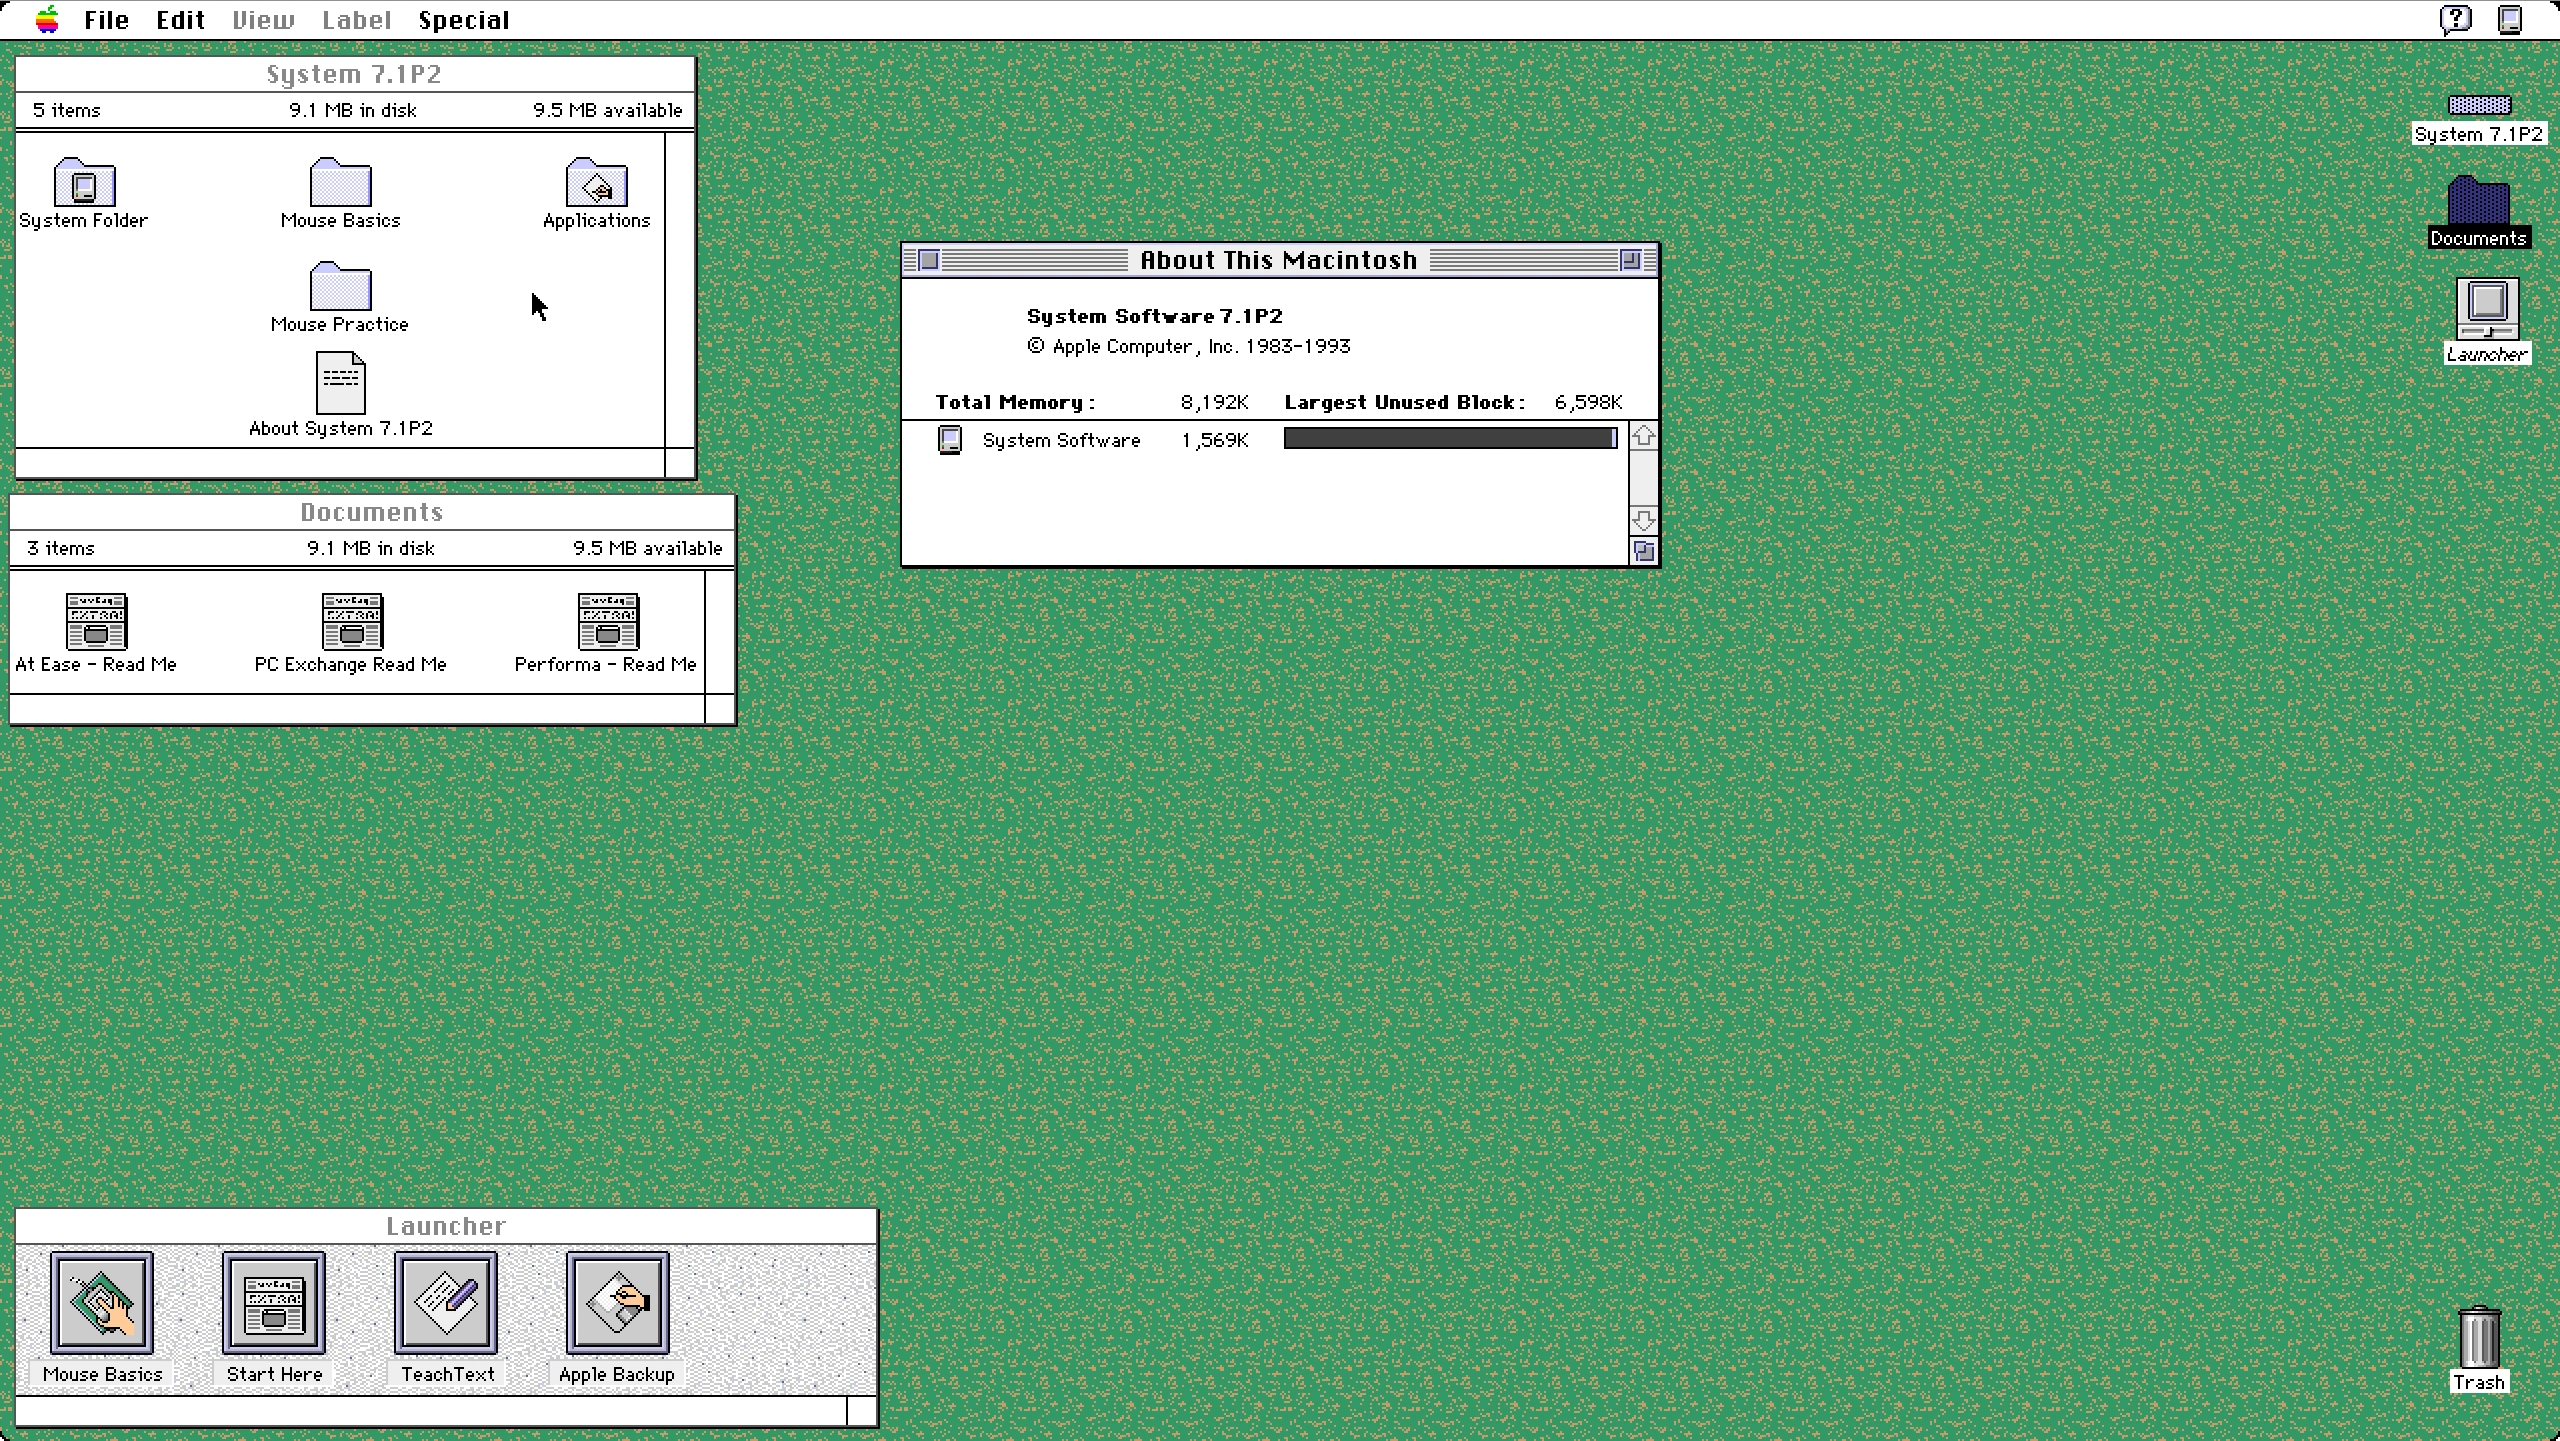Select the Performa - Read Me document
This screenshot has height=1441, width=2560.
(x=607, y=621)
